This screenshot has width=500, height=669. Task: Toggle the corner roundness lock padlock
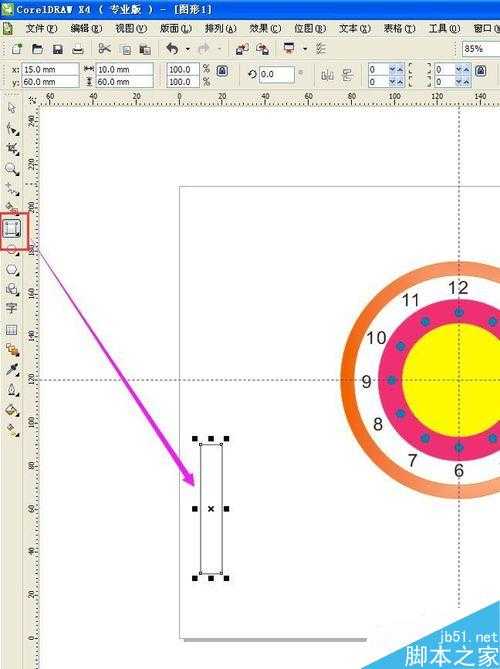point(481,70)
